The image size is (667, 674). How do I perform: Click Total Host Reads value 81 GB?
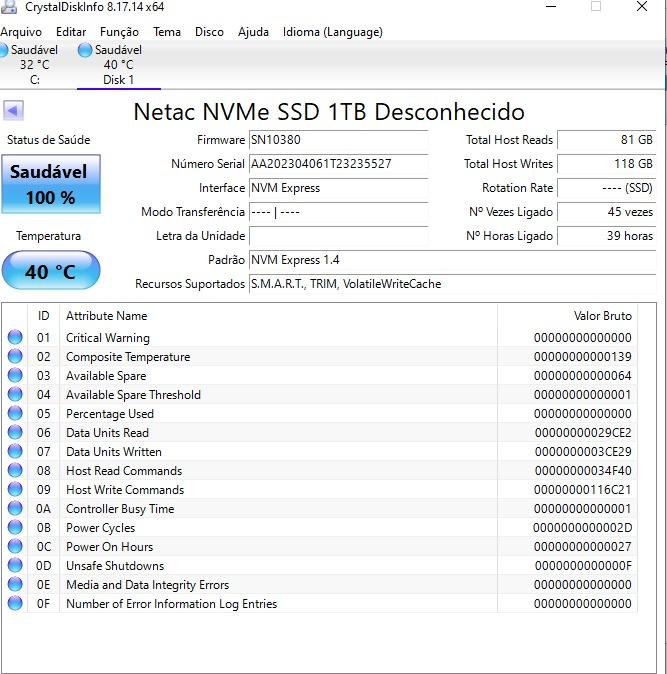(x=607, y=140)
